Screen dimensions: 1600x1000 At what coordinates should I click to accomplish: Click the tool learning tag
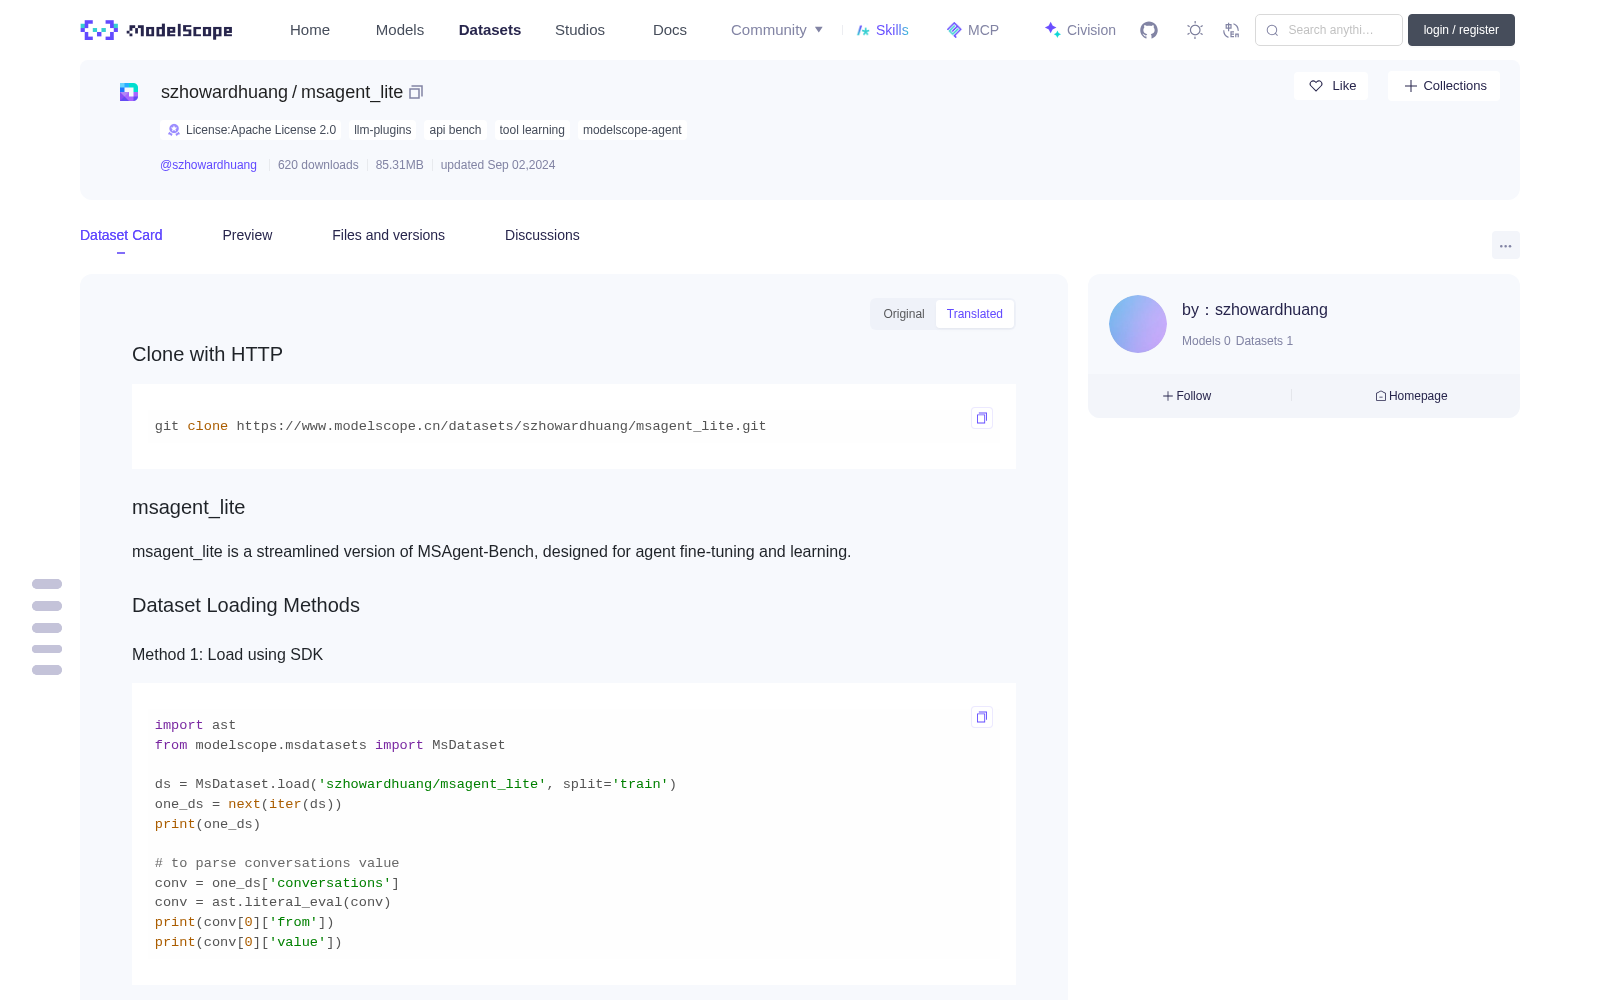(532, 130)
